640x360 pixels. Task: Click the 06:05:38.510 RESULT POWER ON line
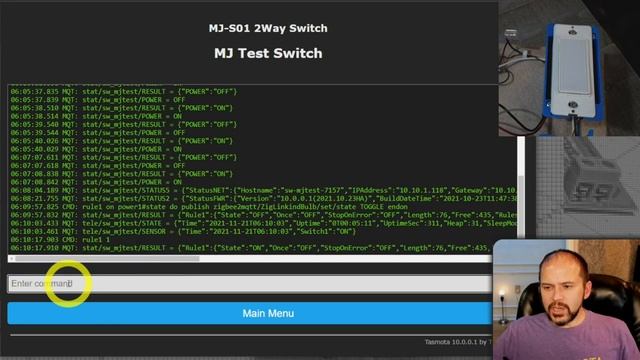coord(122,108)
